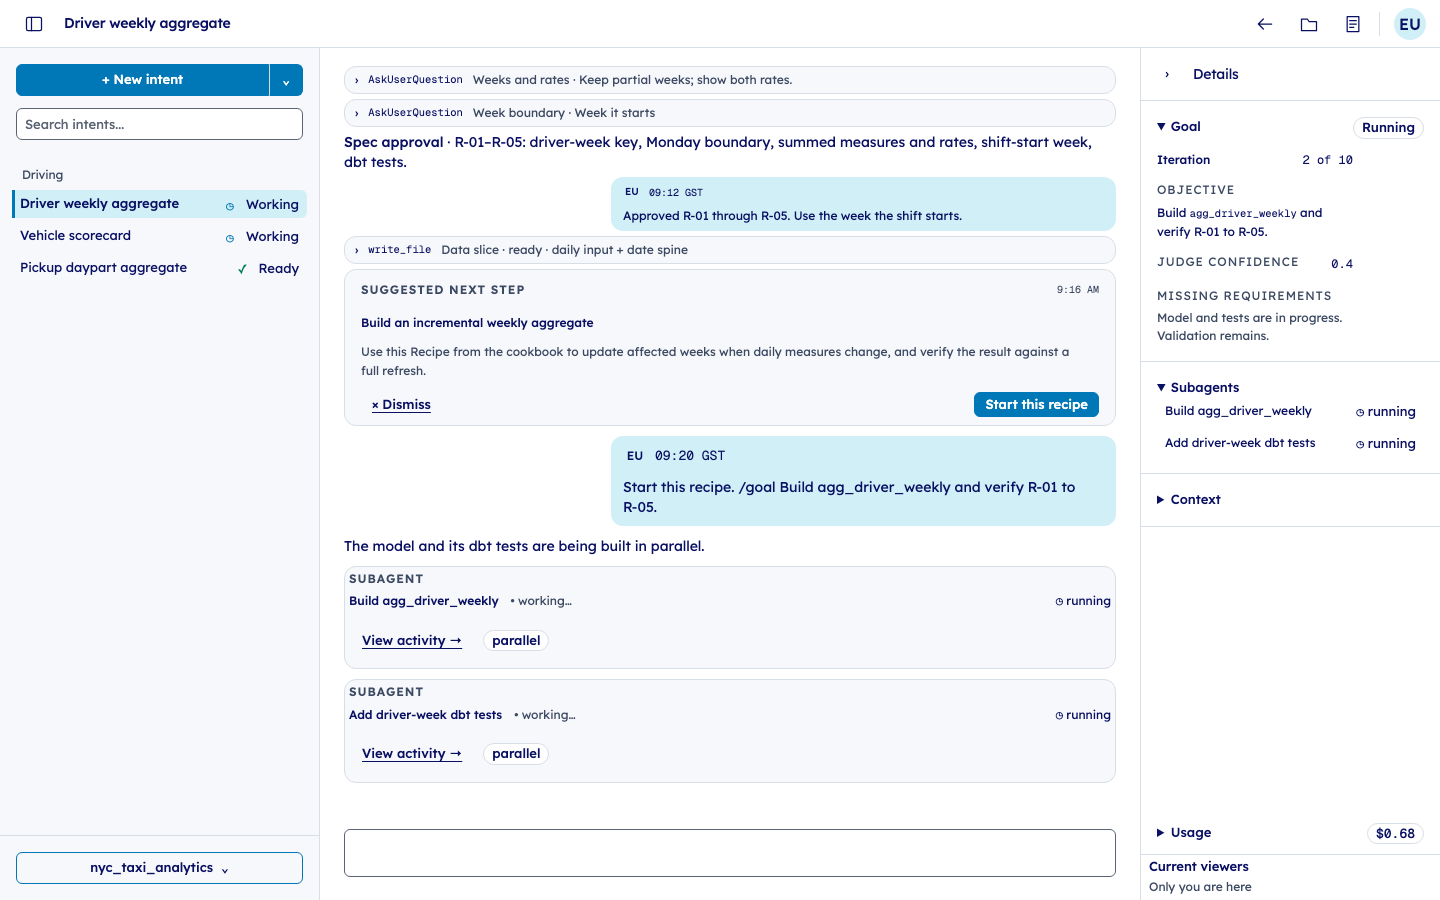Click parallel tag under Add driver-week dbt tests
This screenshot has height=900, width=1440.
(516, 754)
